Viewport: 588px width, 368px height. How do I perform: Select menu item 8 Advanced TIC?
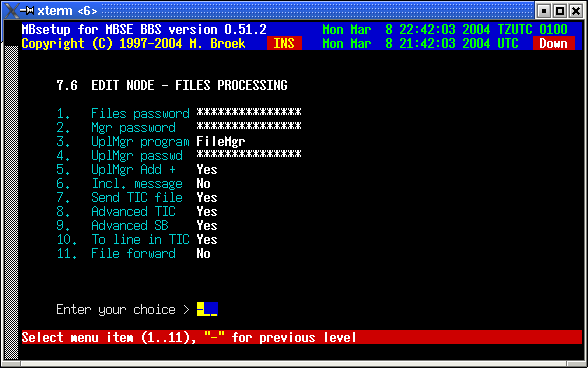point(116,212)
